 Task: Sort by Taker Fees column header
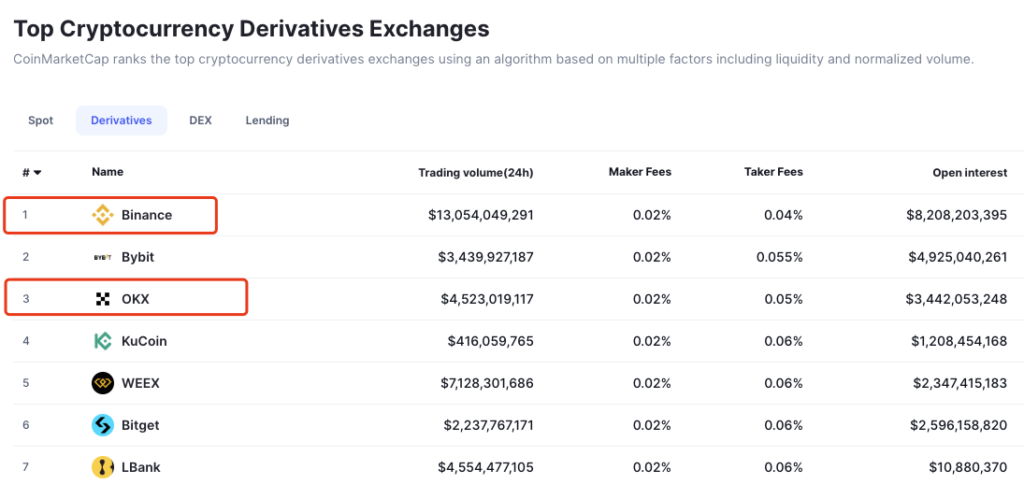[774, 172]
